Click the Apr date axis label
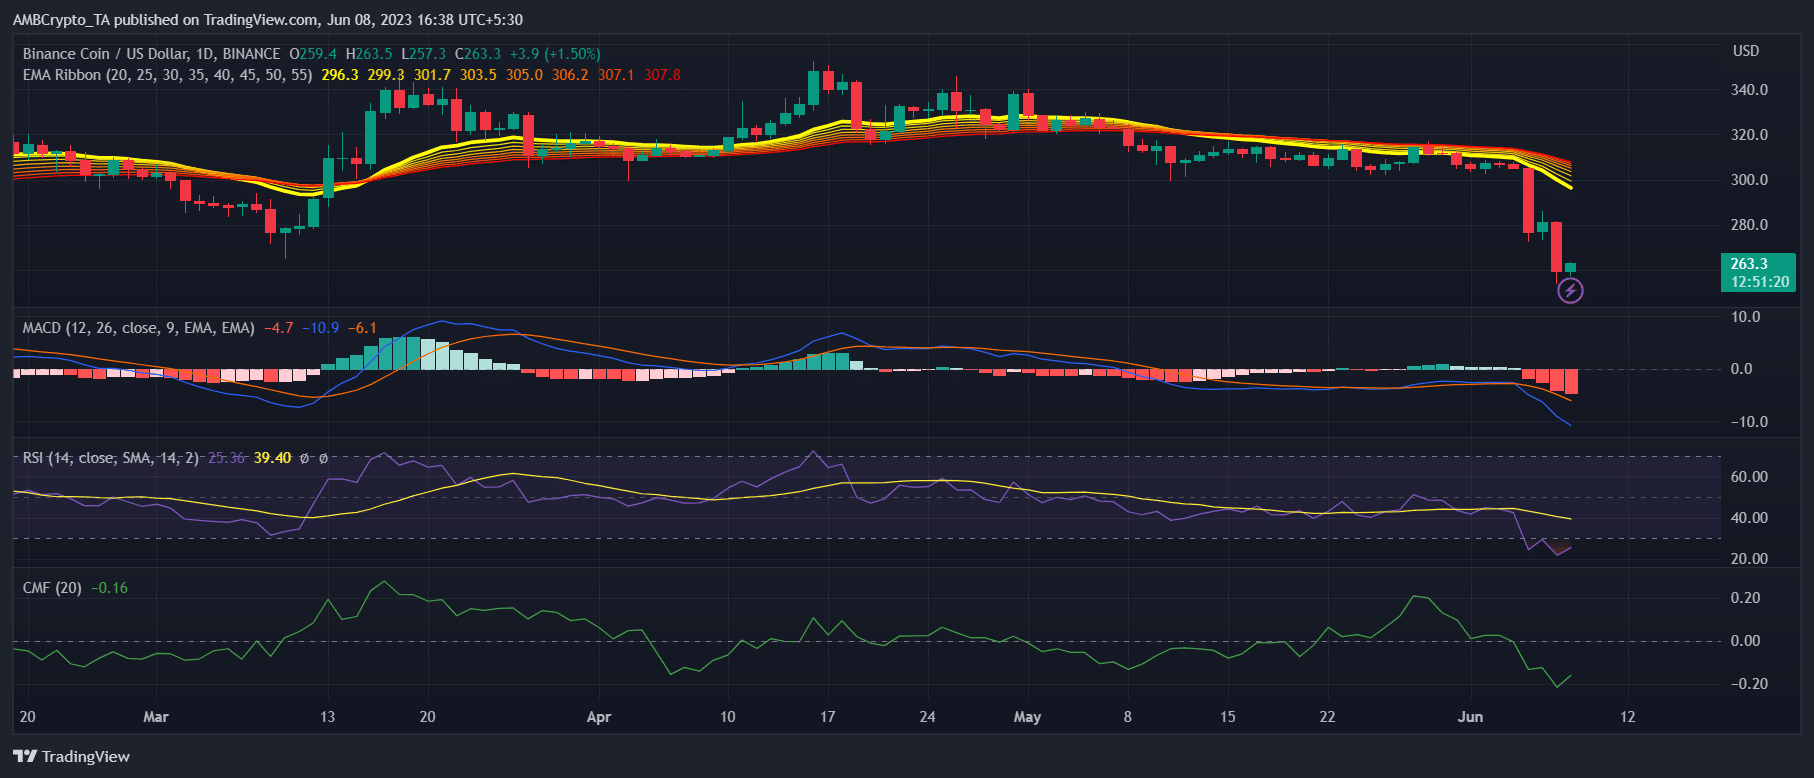Screen dimensions: 1814x778 click(598, 717)
